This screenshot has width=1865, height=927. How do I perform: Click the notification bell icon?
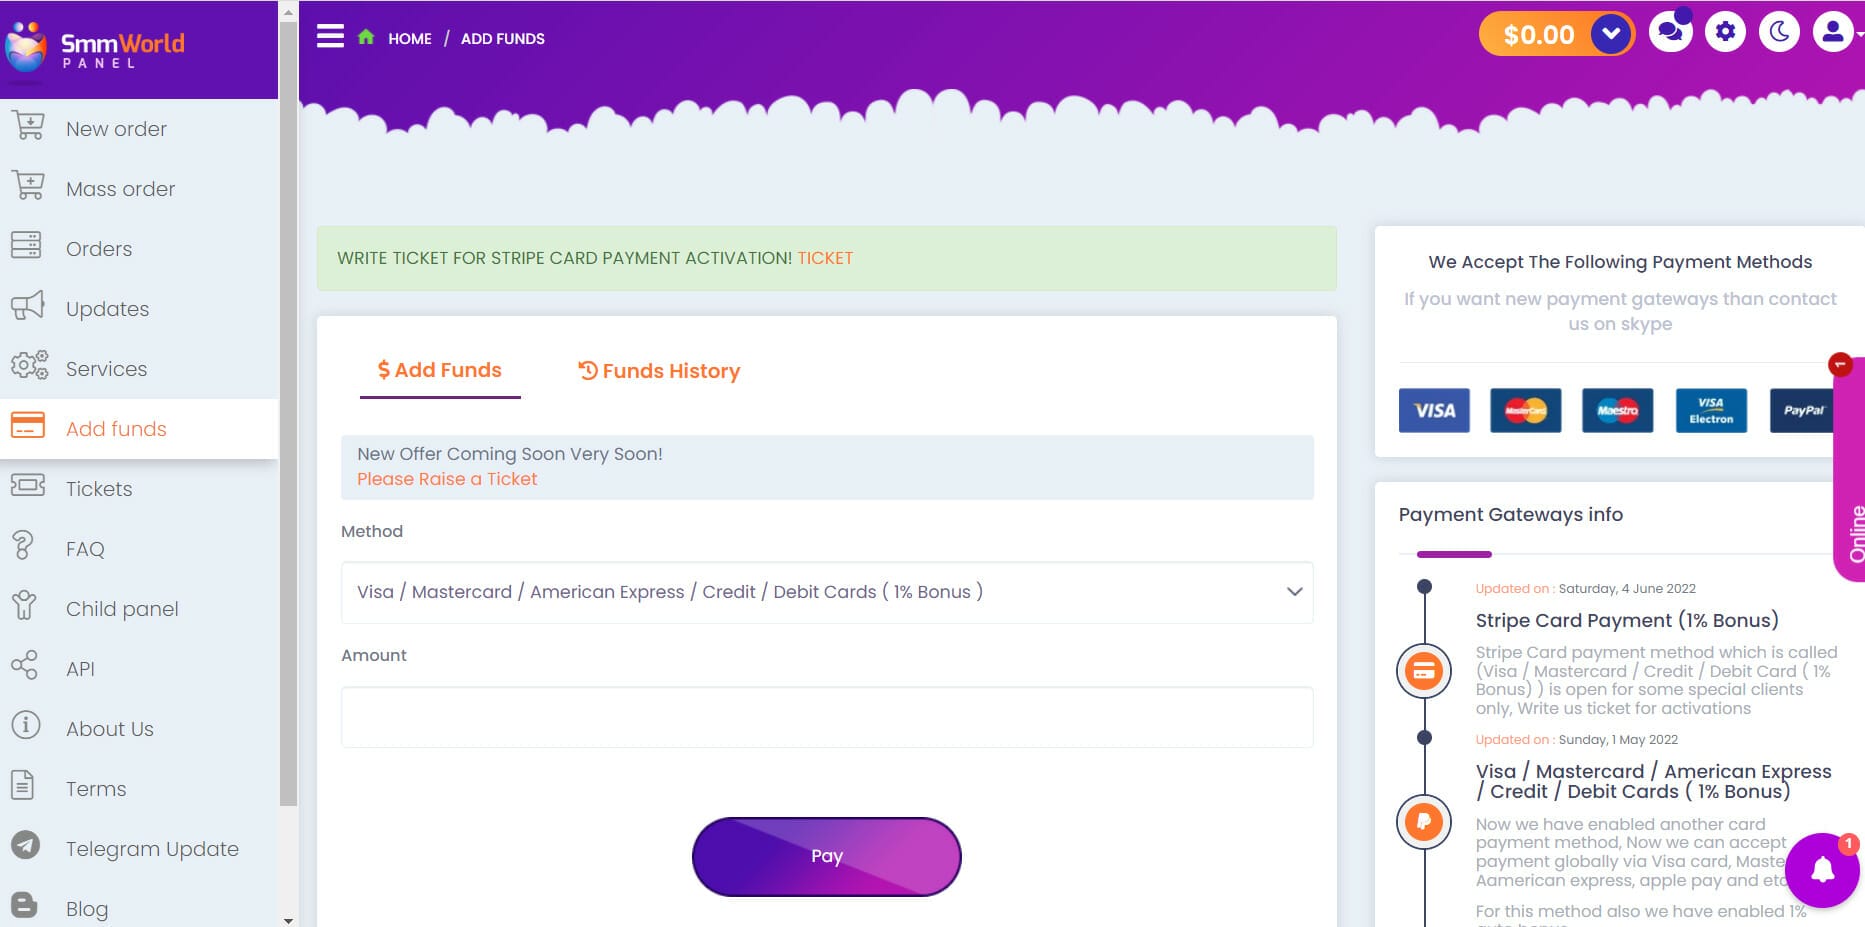click(1822, 870)
